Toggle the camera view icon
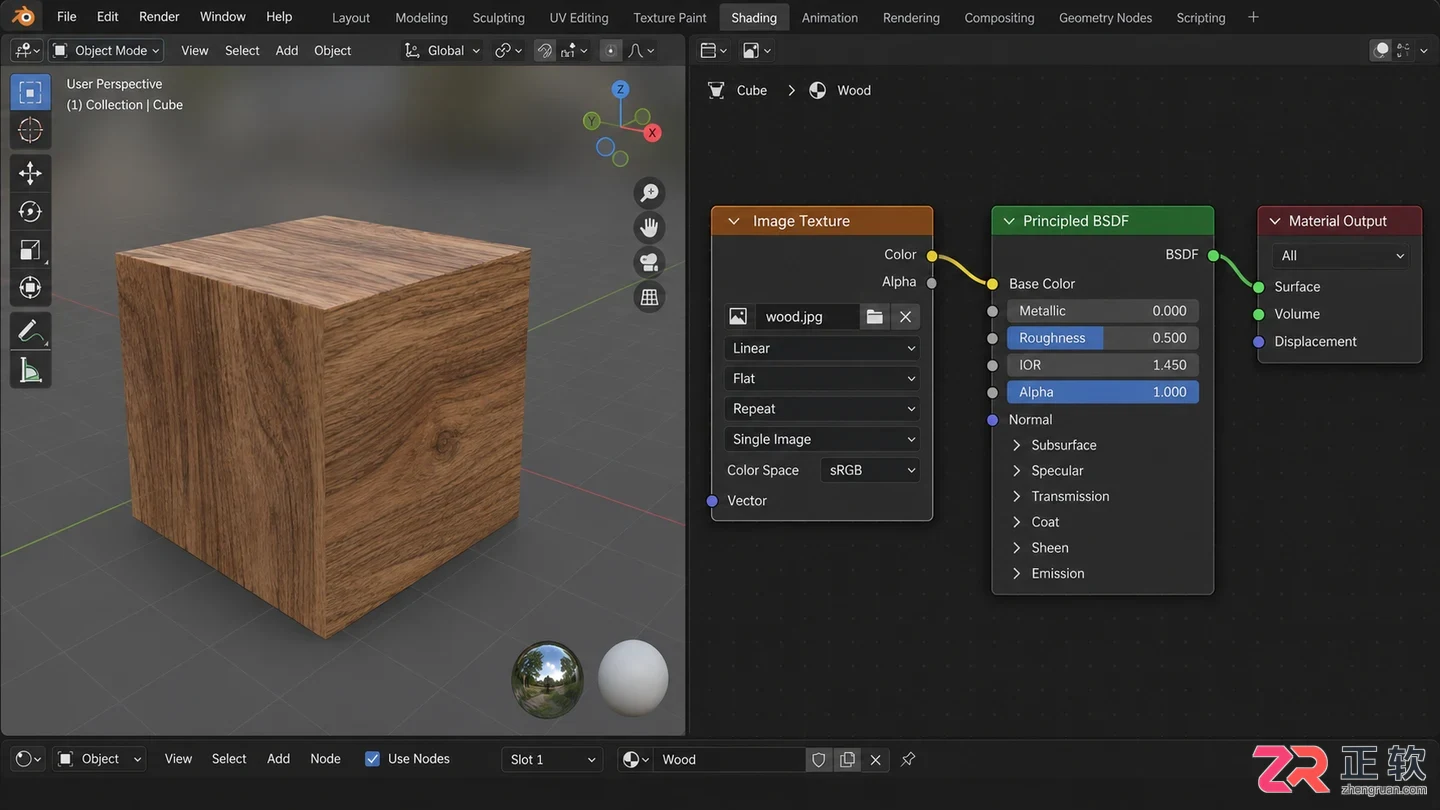The image size is (1440, 810). coord(650,263)
